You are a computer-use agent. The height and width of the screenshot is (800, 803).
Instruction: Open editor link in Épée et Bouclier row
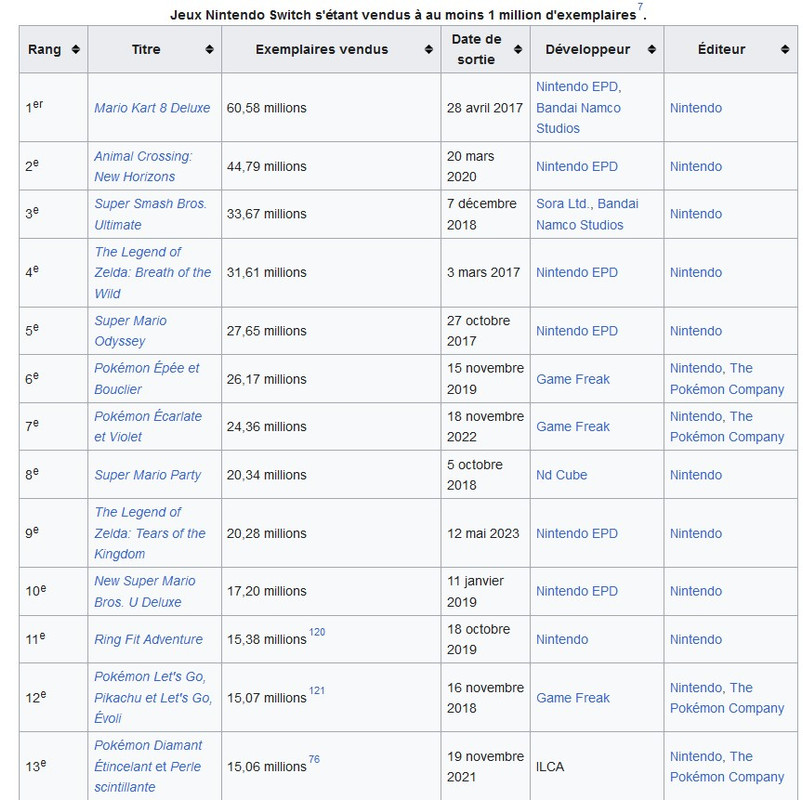coord(727,379)
